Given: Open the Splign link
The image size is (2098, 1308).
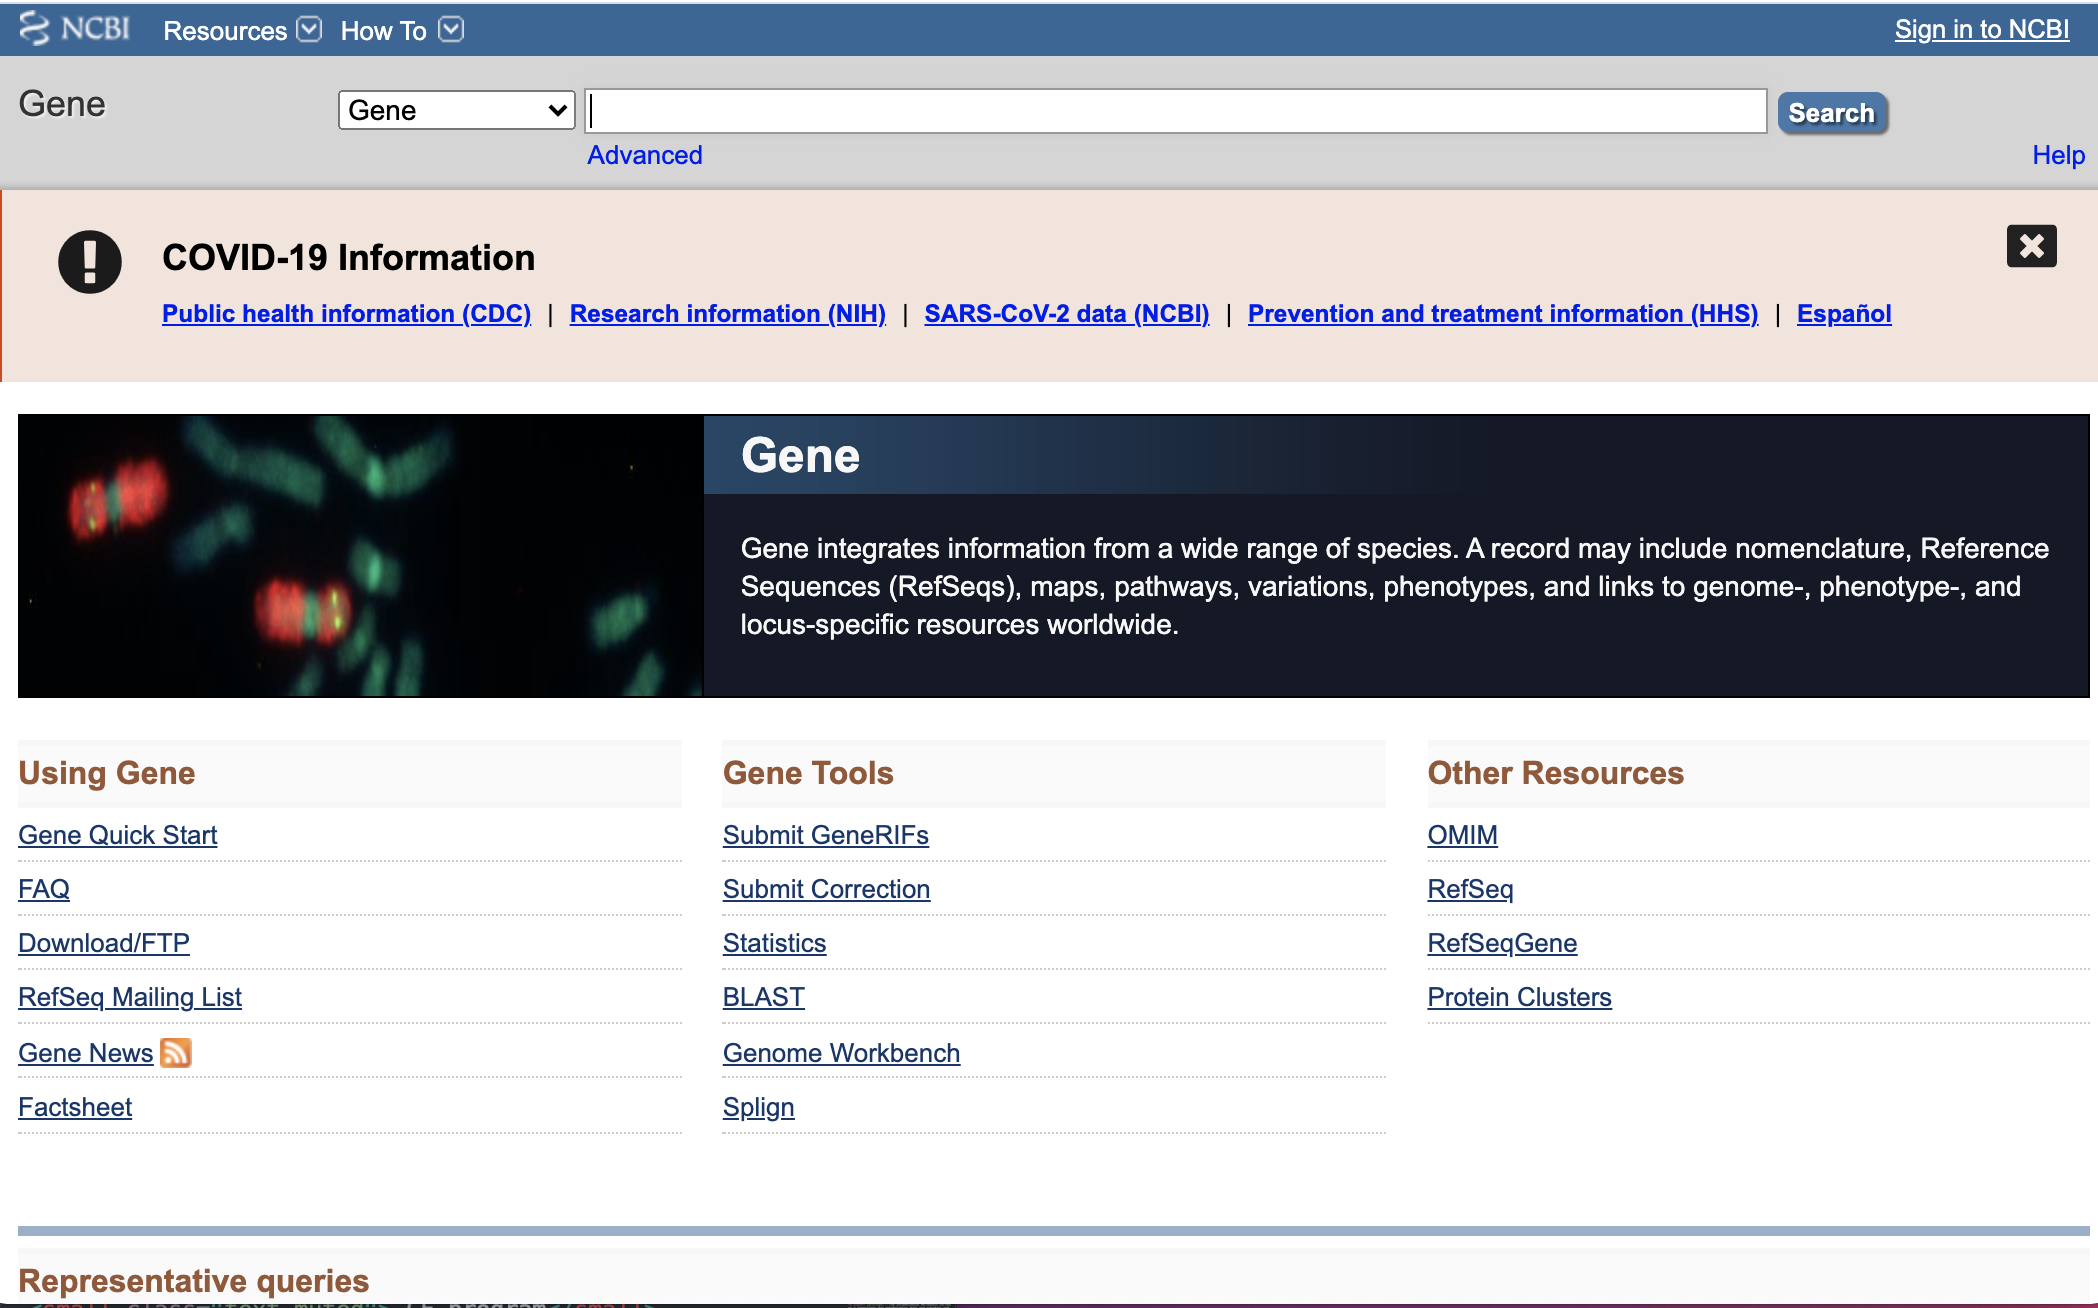Looking at the screenshot, I should pos(759,1107).
